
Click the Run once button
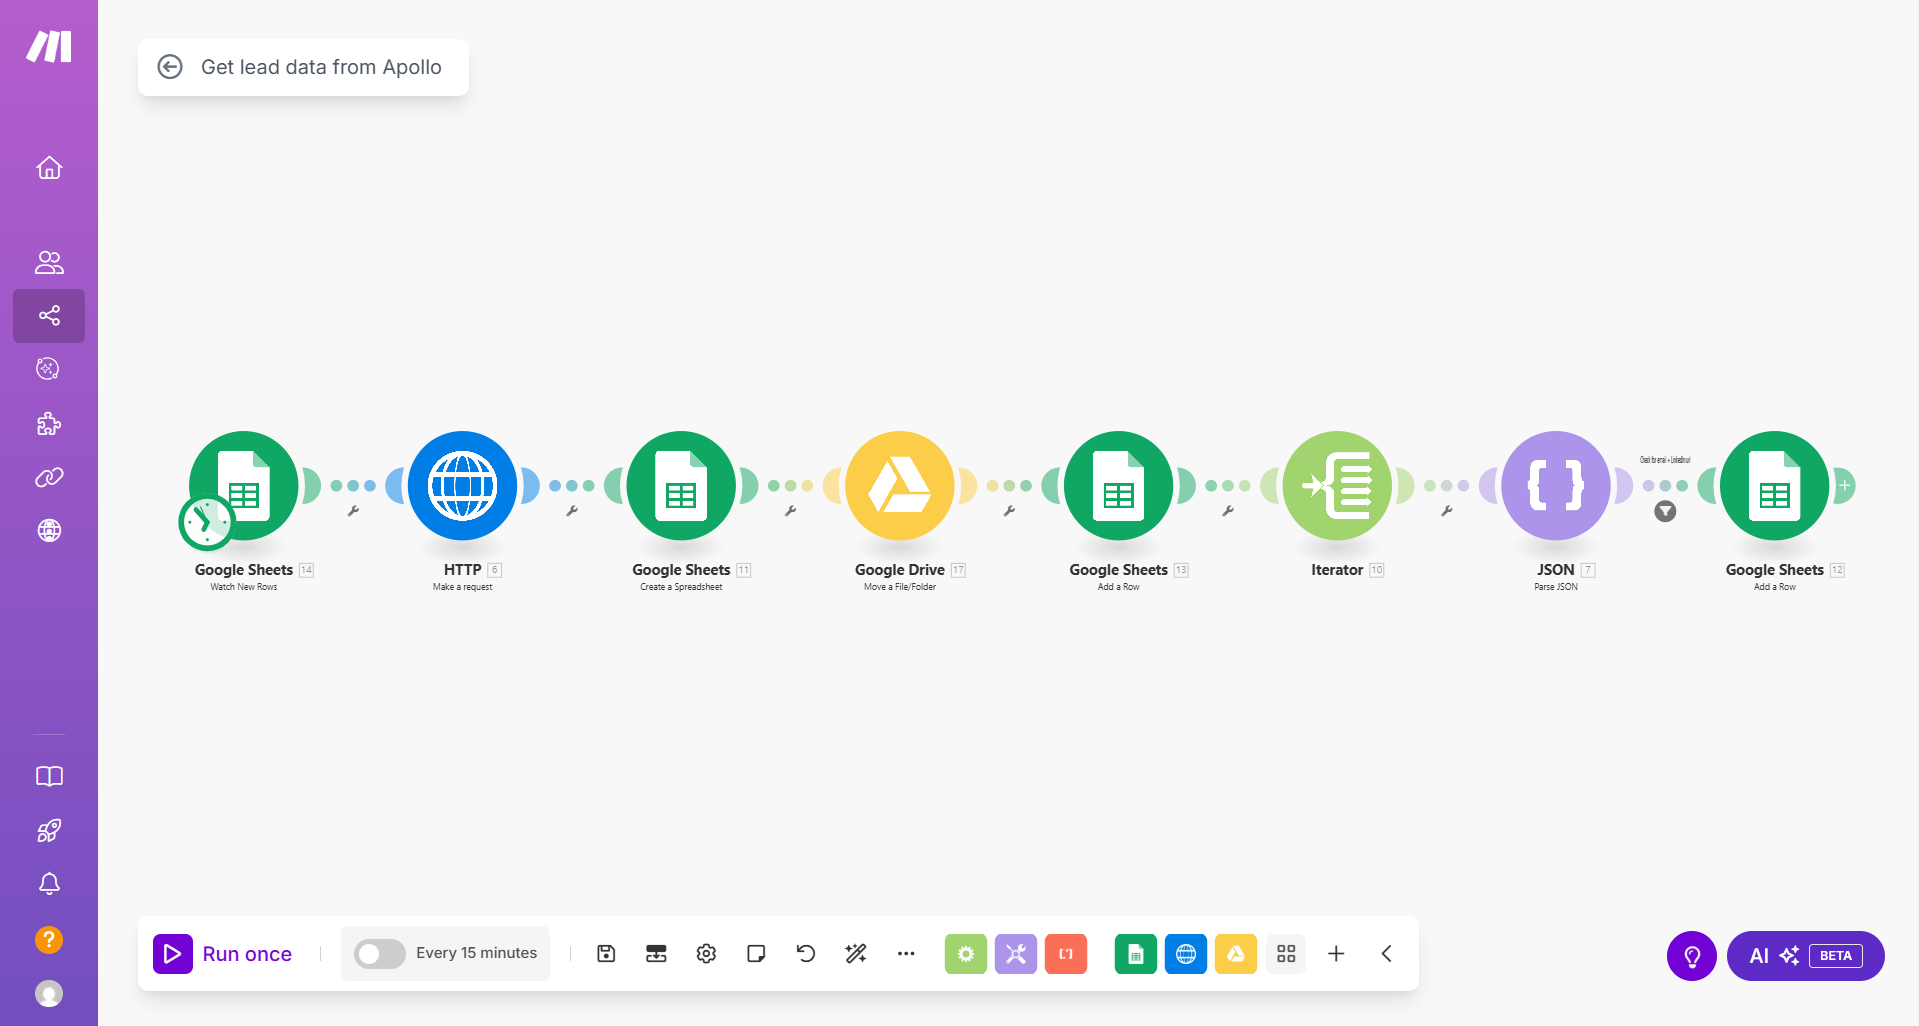pos(223,954)
